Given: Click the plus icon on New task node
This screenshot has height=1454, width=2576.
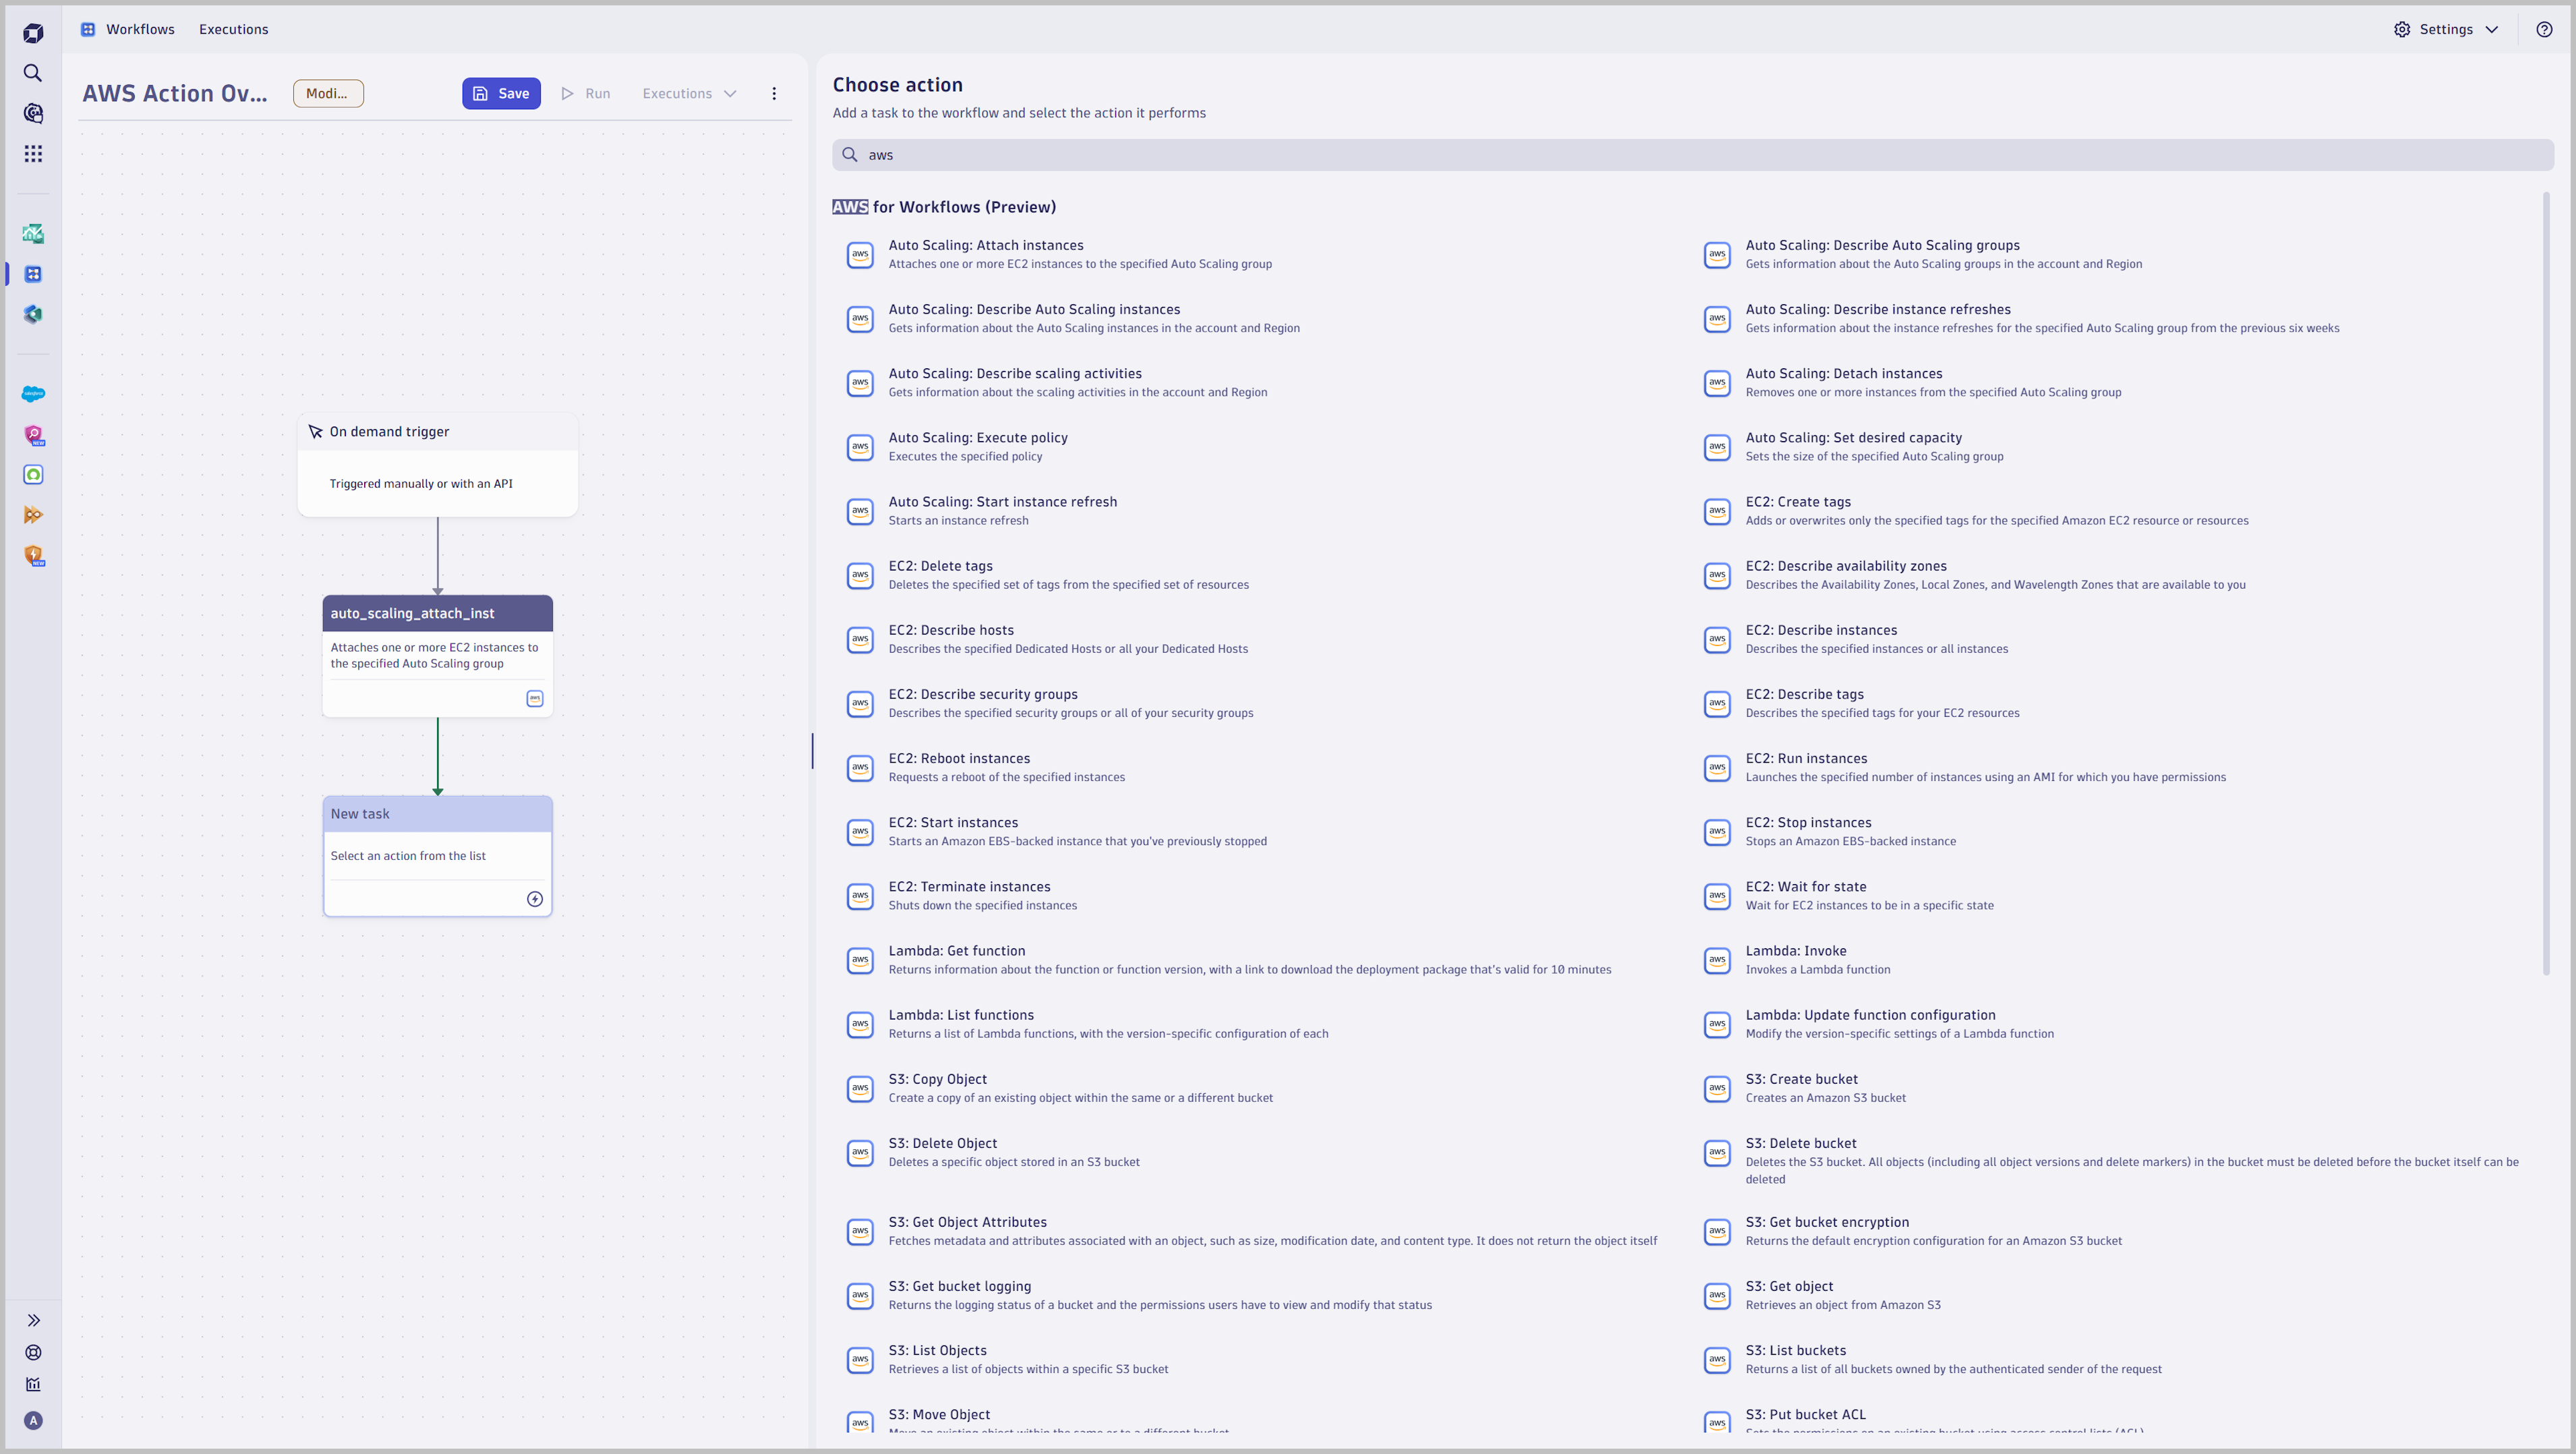Looking at the screenshot, I should tap(535, 899).
